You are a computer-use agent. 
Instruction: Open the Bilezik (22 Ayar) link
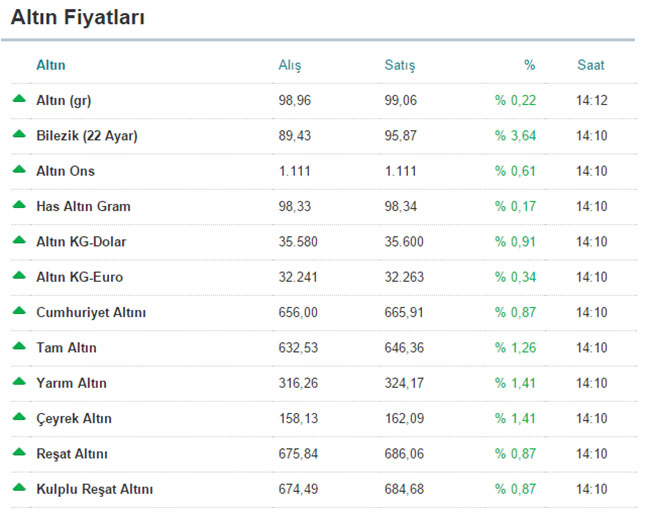pos(87,136)
